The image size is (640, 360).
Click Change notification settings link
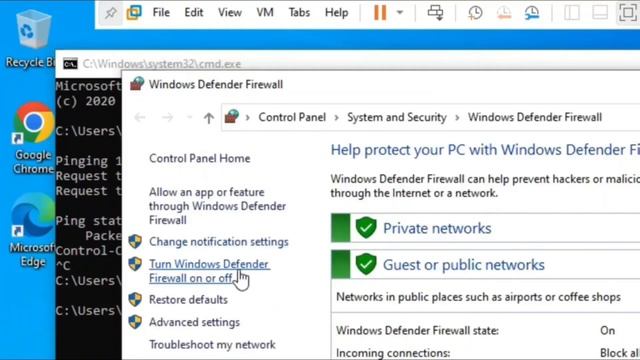[218, 242]
